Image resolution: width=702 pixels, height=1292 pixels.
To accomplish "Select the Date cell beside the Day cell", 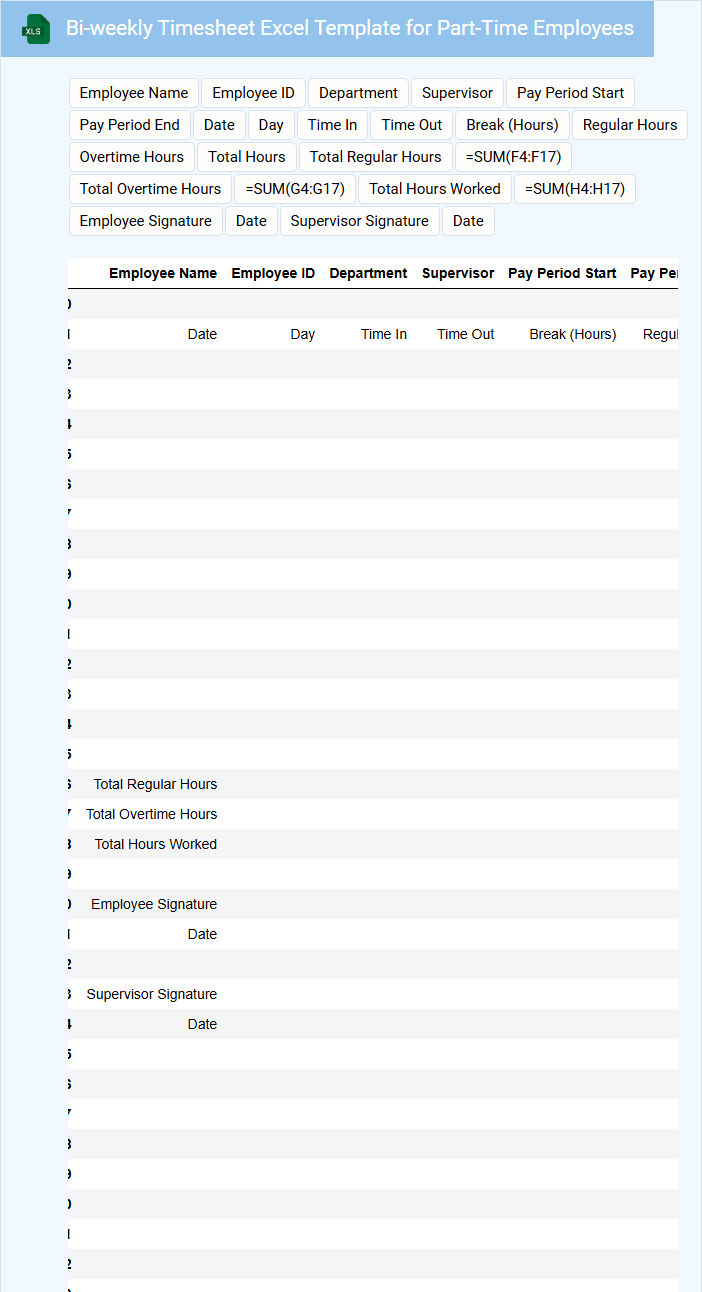I will 202,334.
